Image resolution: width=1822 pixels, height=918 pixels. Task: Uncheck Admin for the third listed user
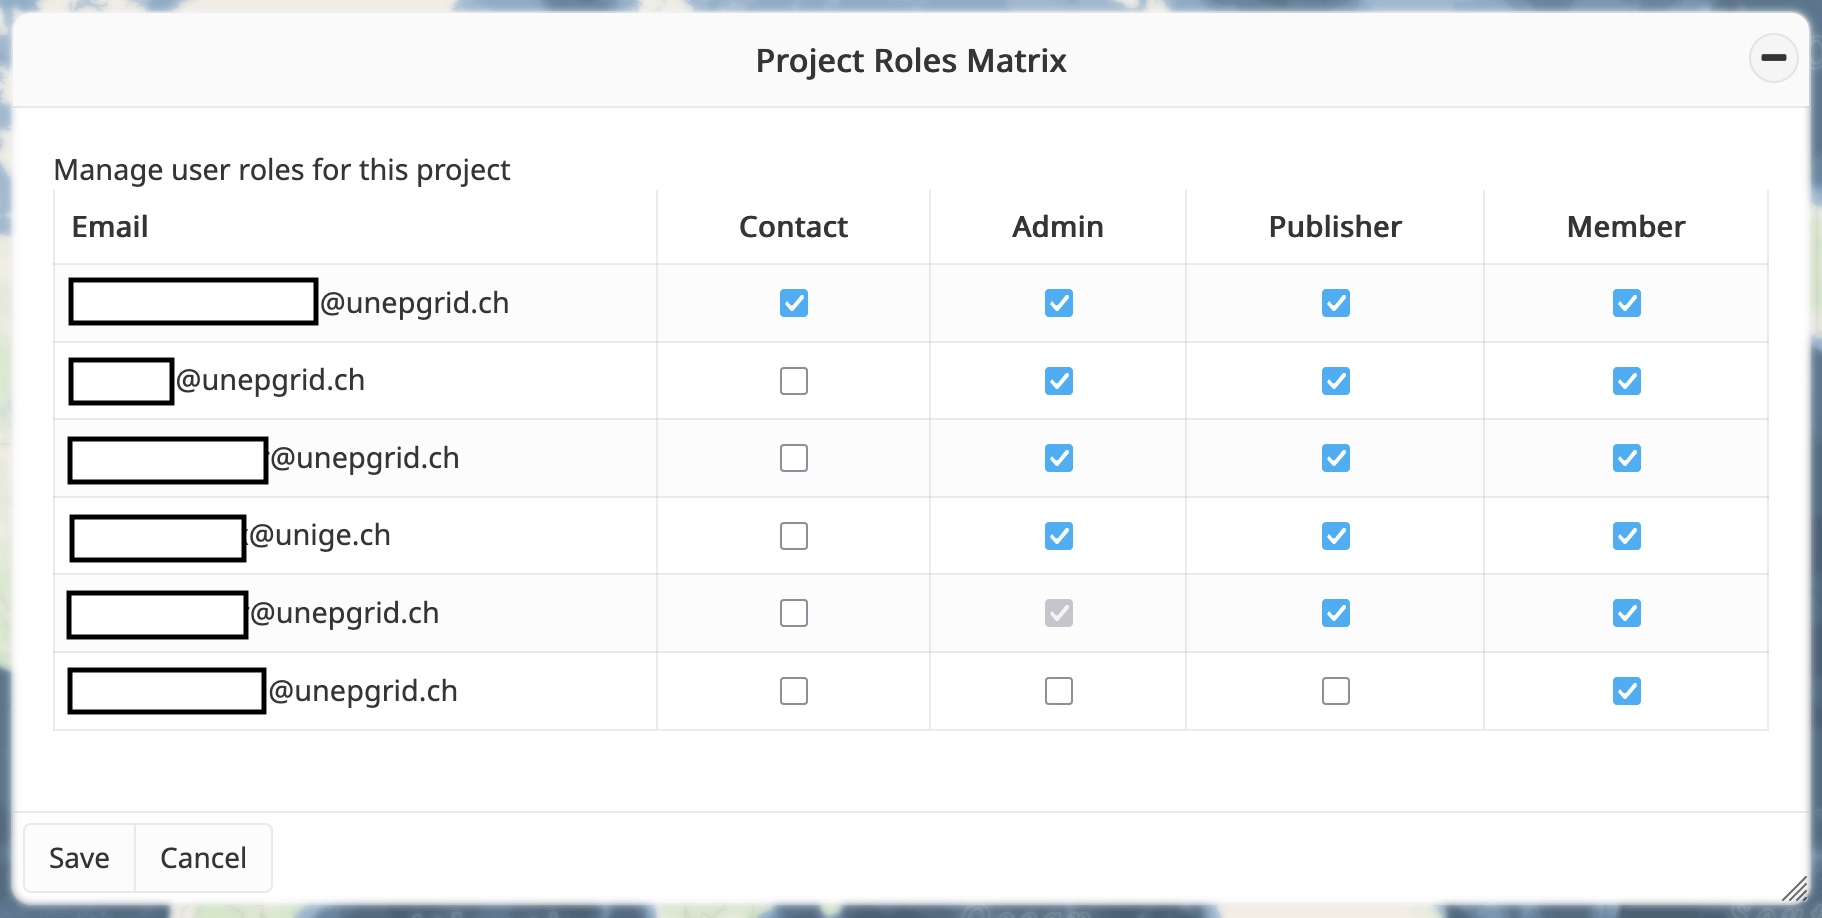1058,458
